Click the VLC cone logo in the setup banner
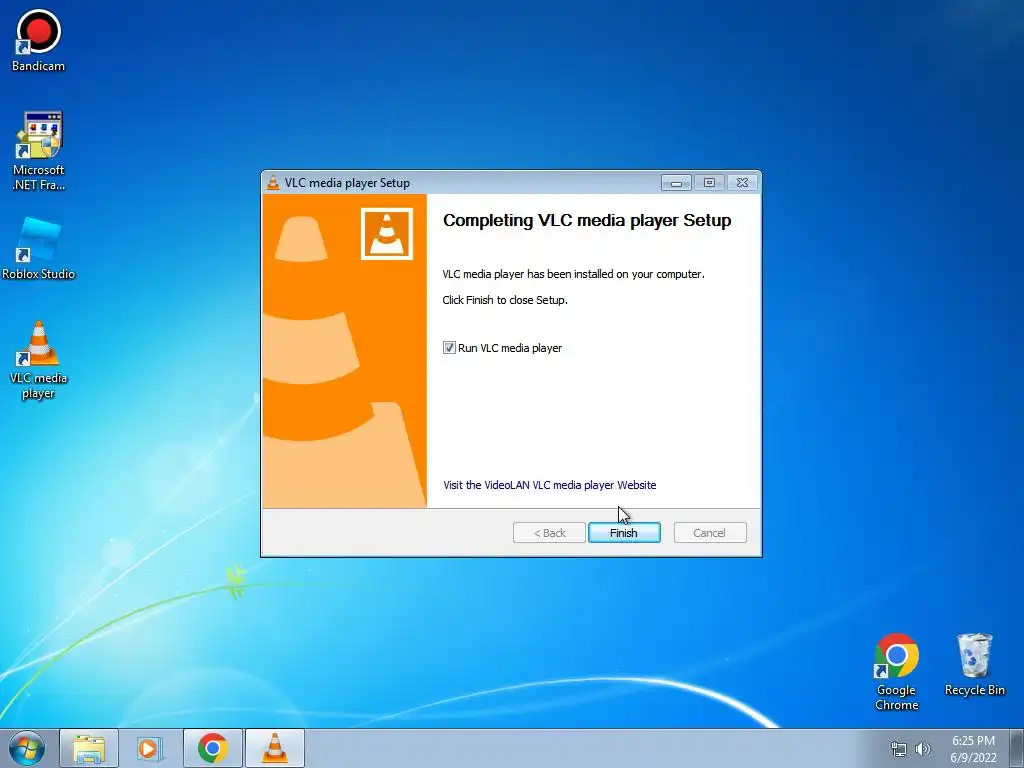The height and width of the screenshot is (768, 1024). click(x=387, y=234)
